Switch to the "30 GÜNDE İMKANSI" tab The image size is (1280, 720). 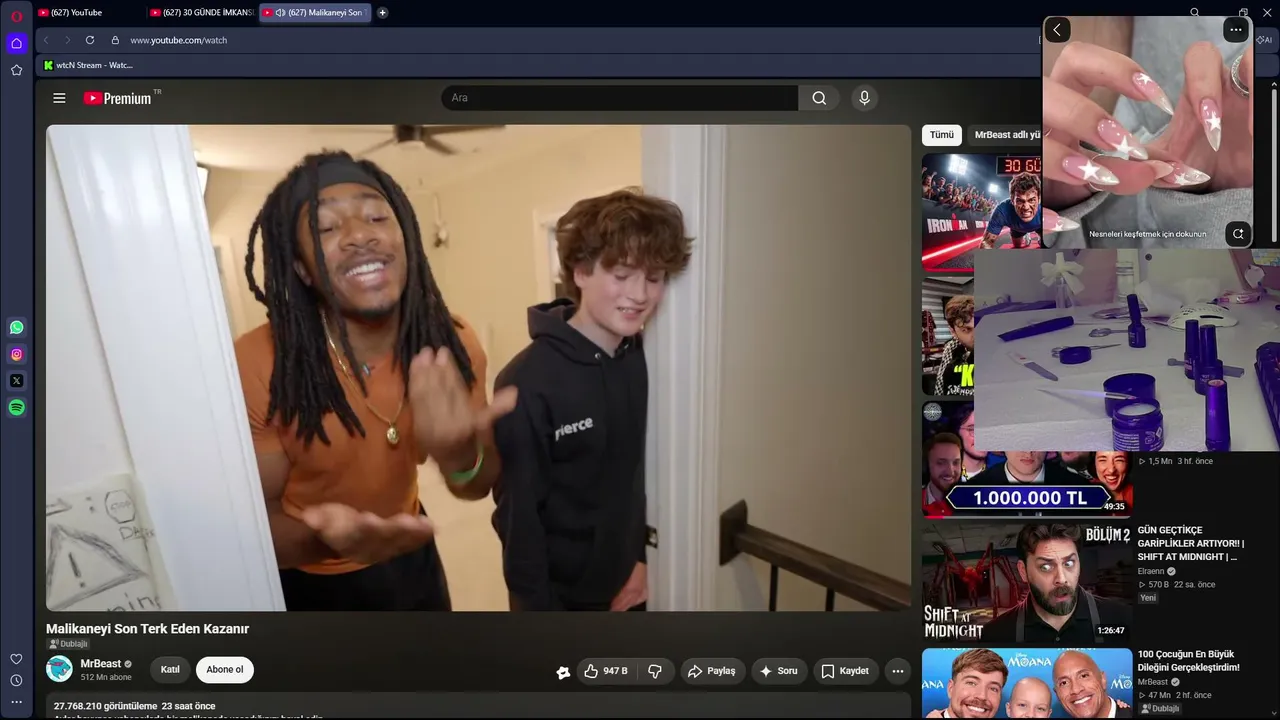[x=202, y=13]
